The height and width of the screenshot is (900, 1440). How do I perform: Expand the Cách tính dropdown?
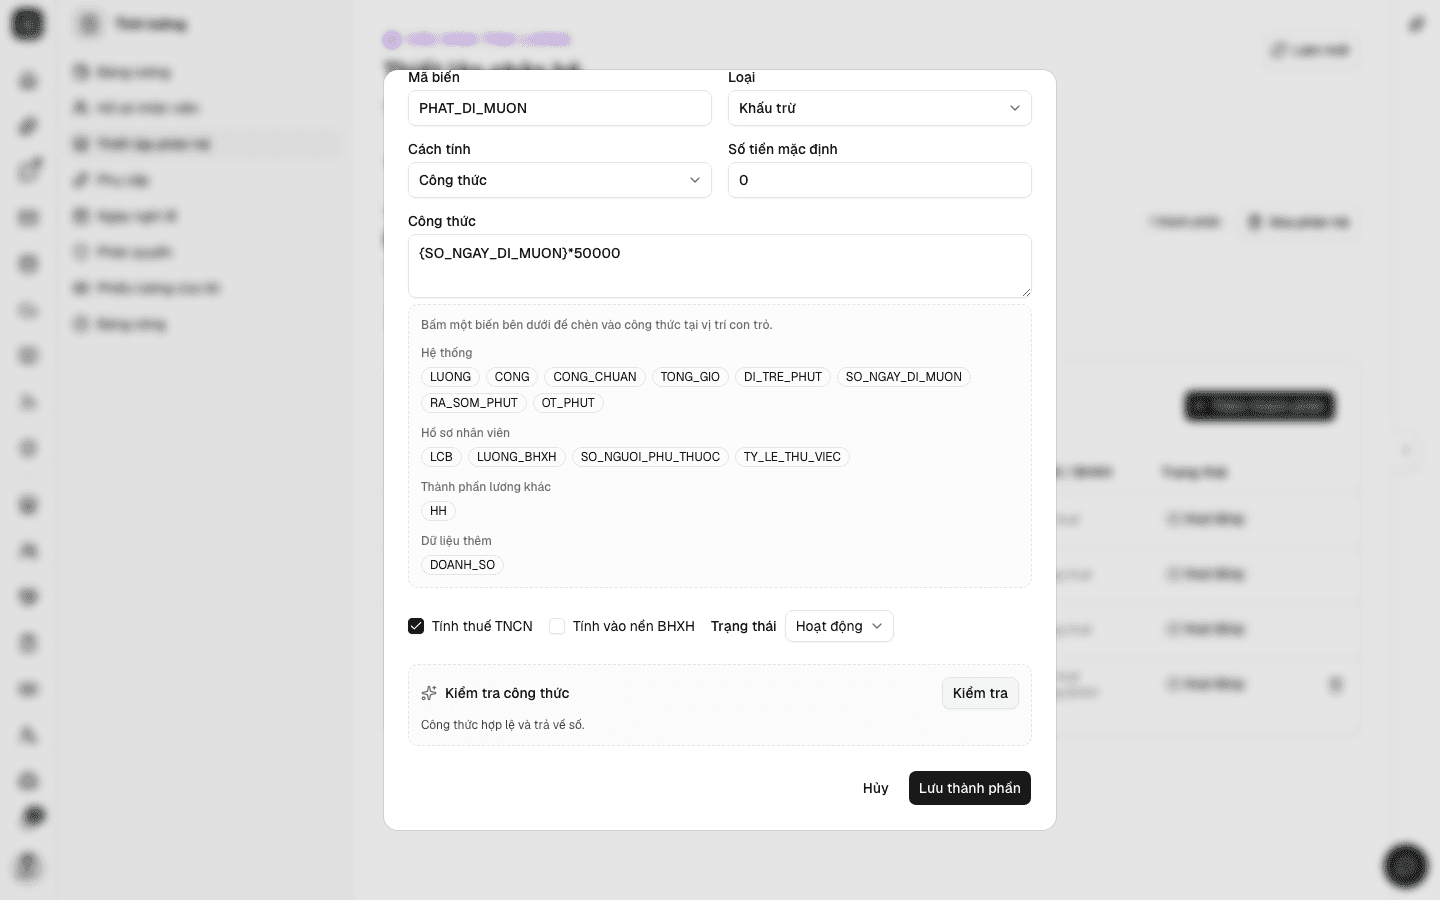(559, 180)
